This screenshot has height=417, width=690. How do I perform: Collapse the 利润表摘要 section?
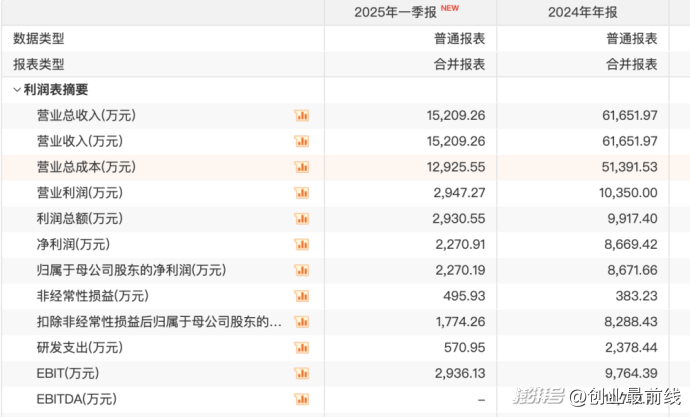[x=17, y=90]
